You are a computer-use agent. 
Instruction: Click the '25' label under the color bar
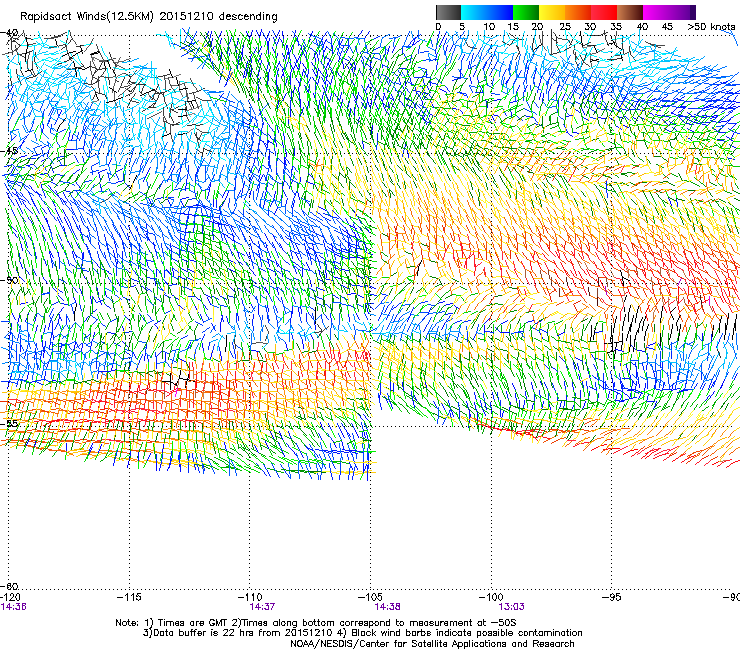(x=565, y=27)
